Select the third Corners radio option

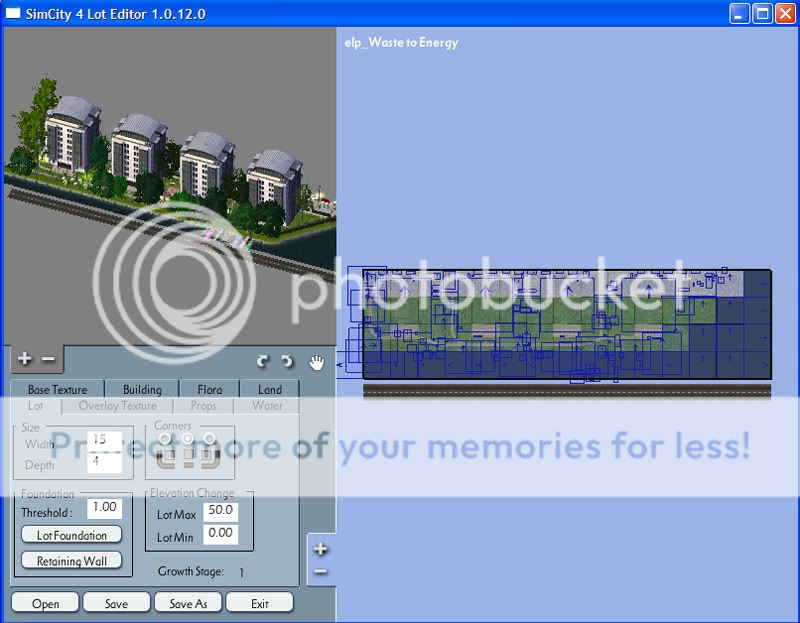point(210,439)
